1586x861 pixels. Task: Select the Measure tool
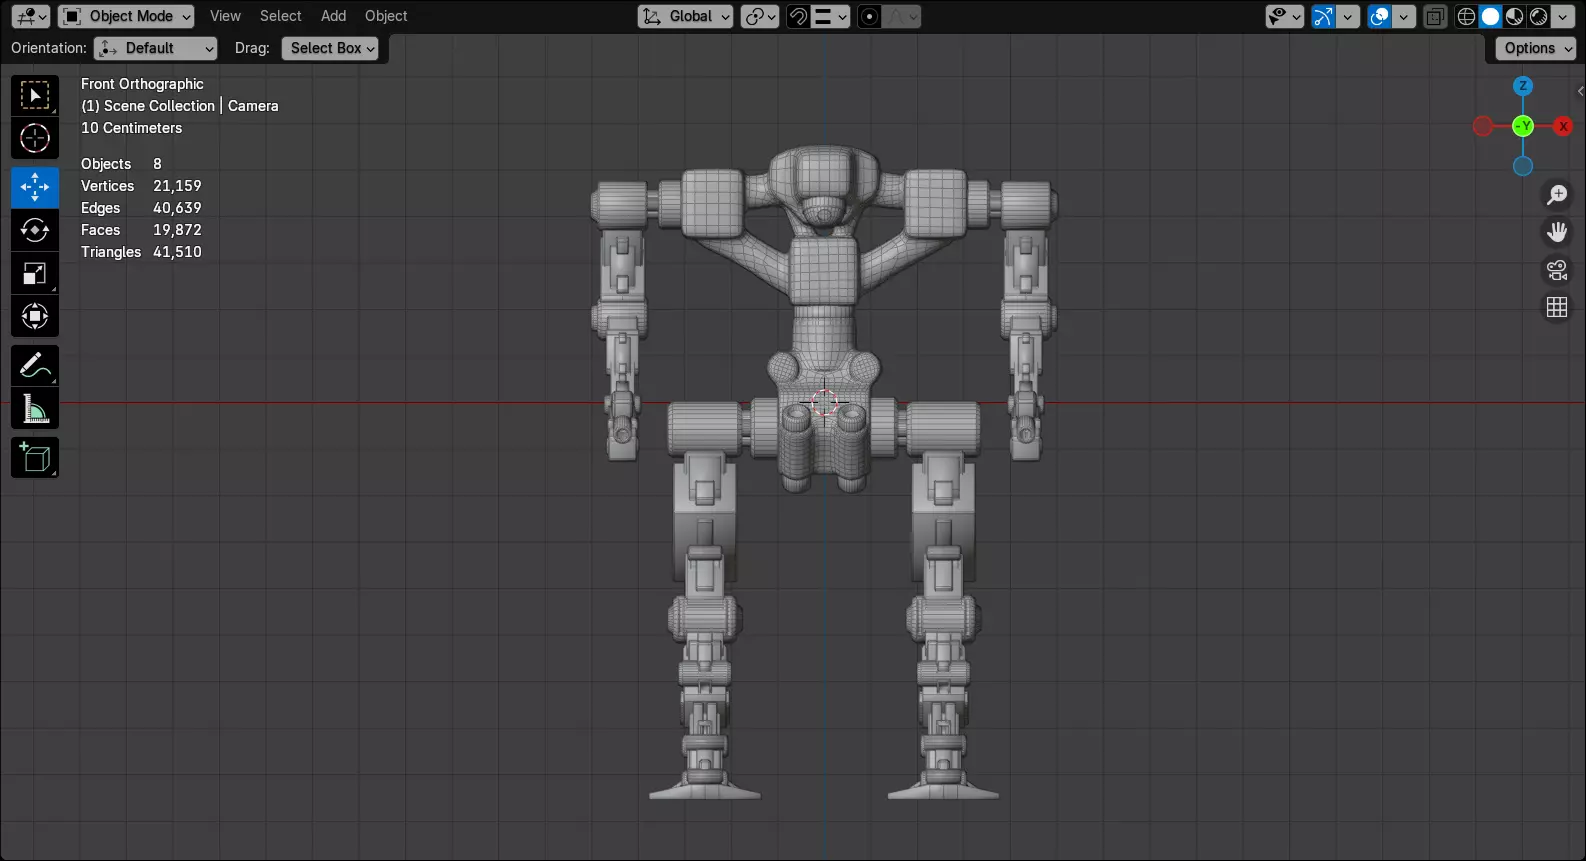click(35, 409)
